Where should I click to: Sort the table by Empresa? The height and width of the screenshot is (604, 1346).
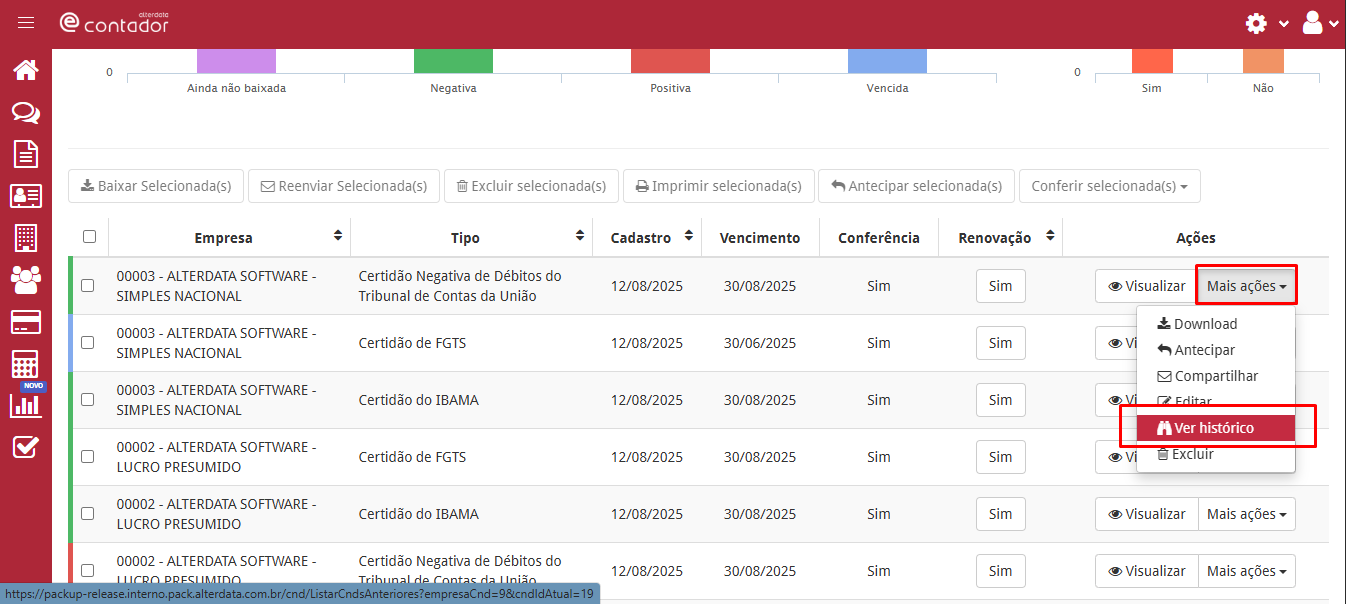(x=338, y=236)
